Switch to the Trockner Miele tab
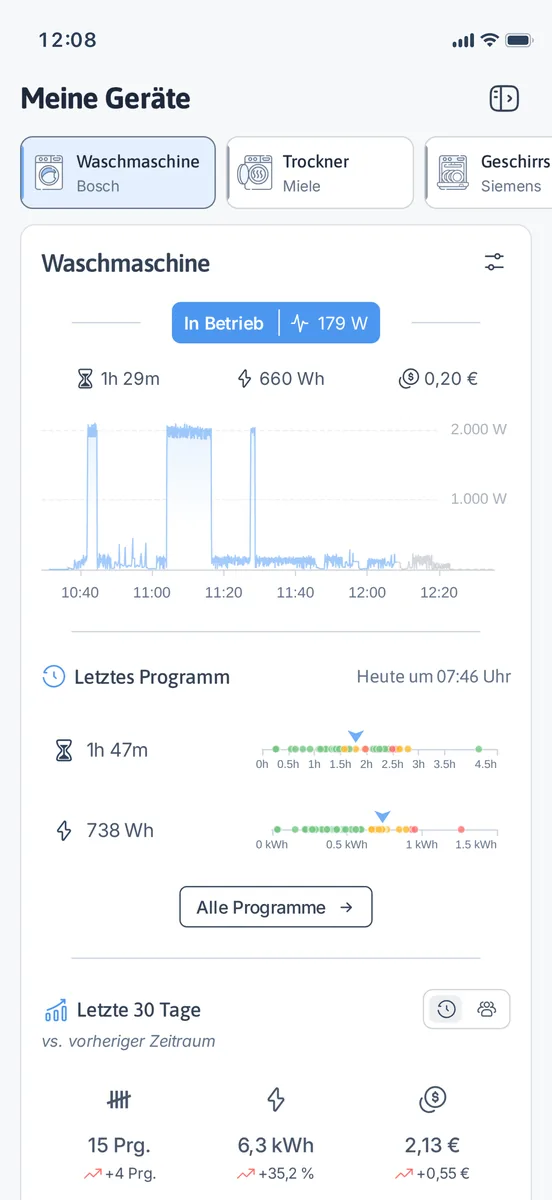The image size is (552, 1200). [x=320, y=173]
